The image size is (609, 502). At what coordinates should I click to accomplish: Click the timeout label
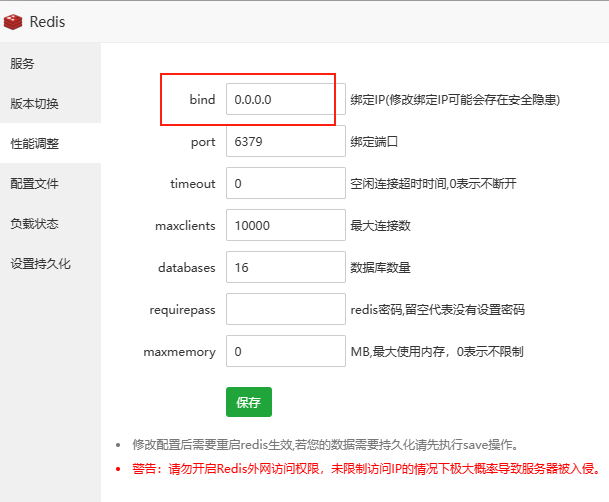193,183
